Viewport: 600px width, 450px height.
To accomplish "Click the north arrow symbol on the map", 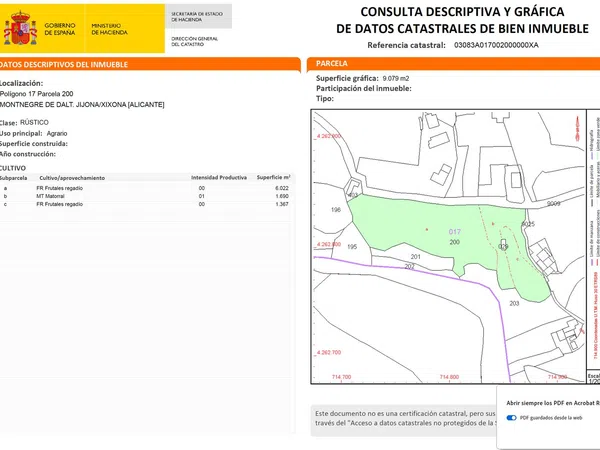I will pos(577,129).
